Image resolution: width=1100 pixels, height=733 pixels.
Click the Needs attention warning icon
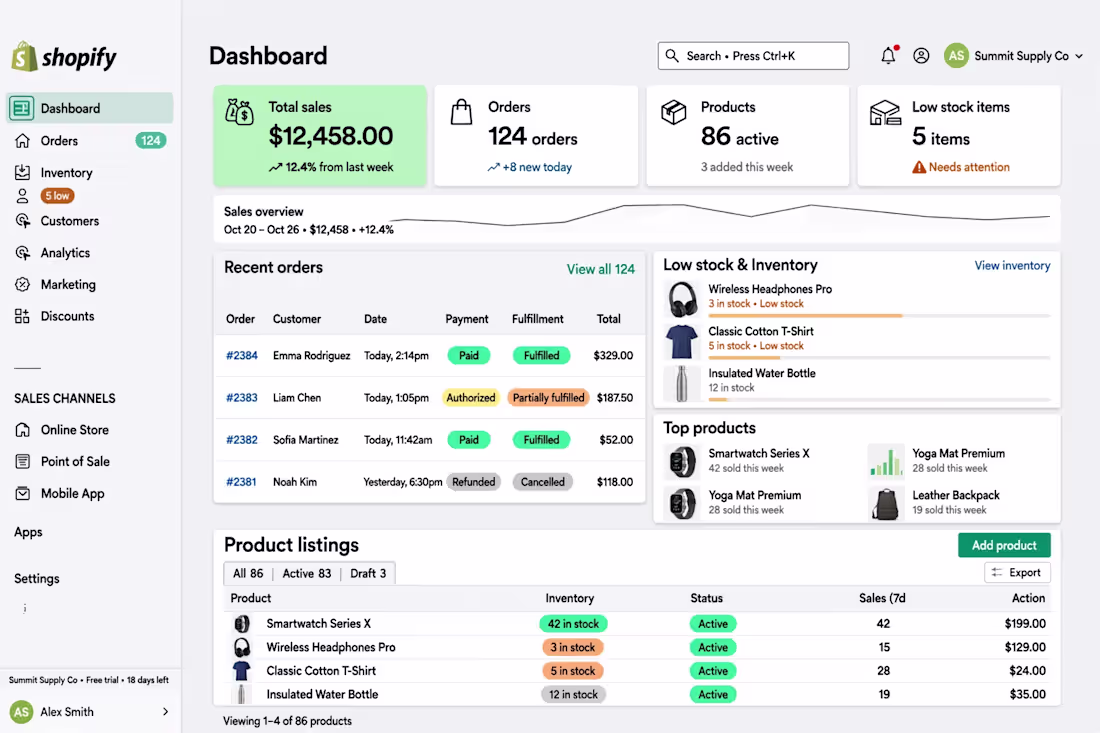point(919,167)
